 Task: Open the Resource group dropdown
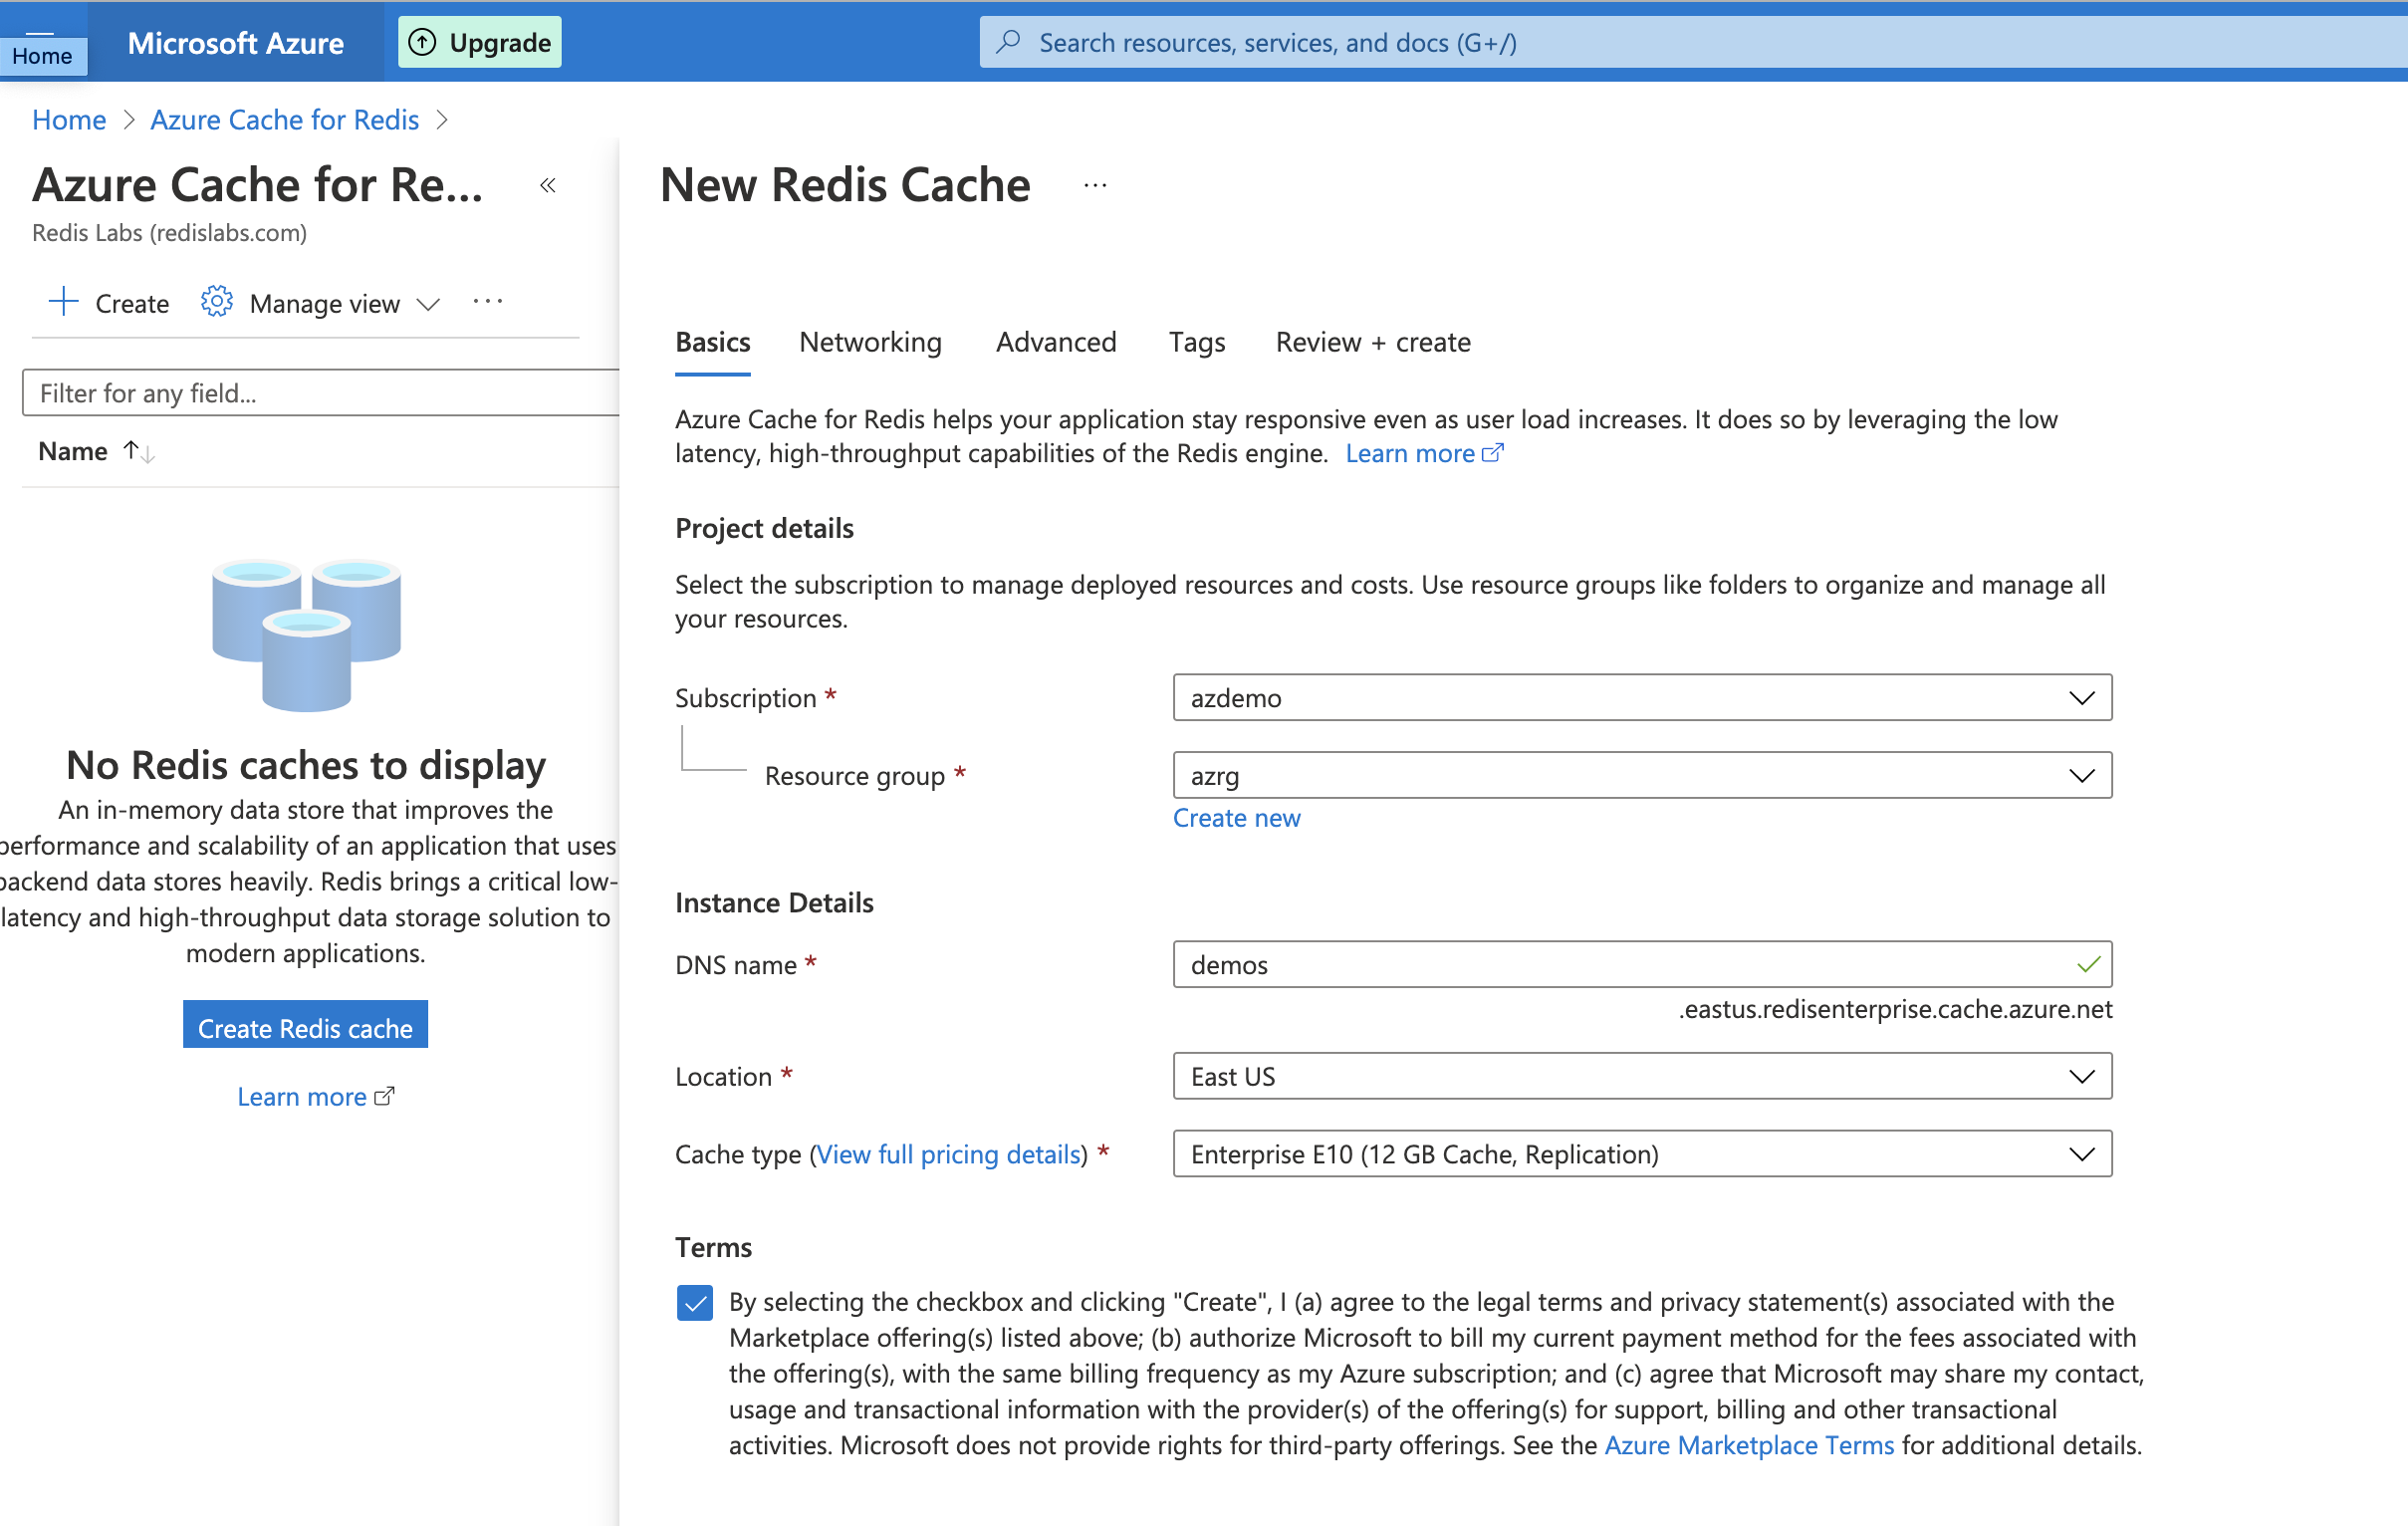click(x=1642, y=775)
